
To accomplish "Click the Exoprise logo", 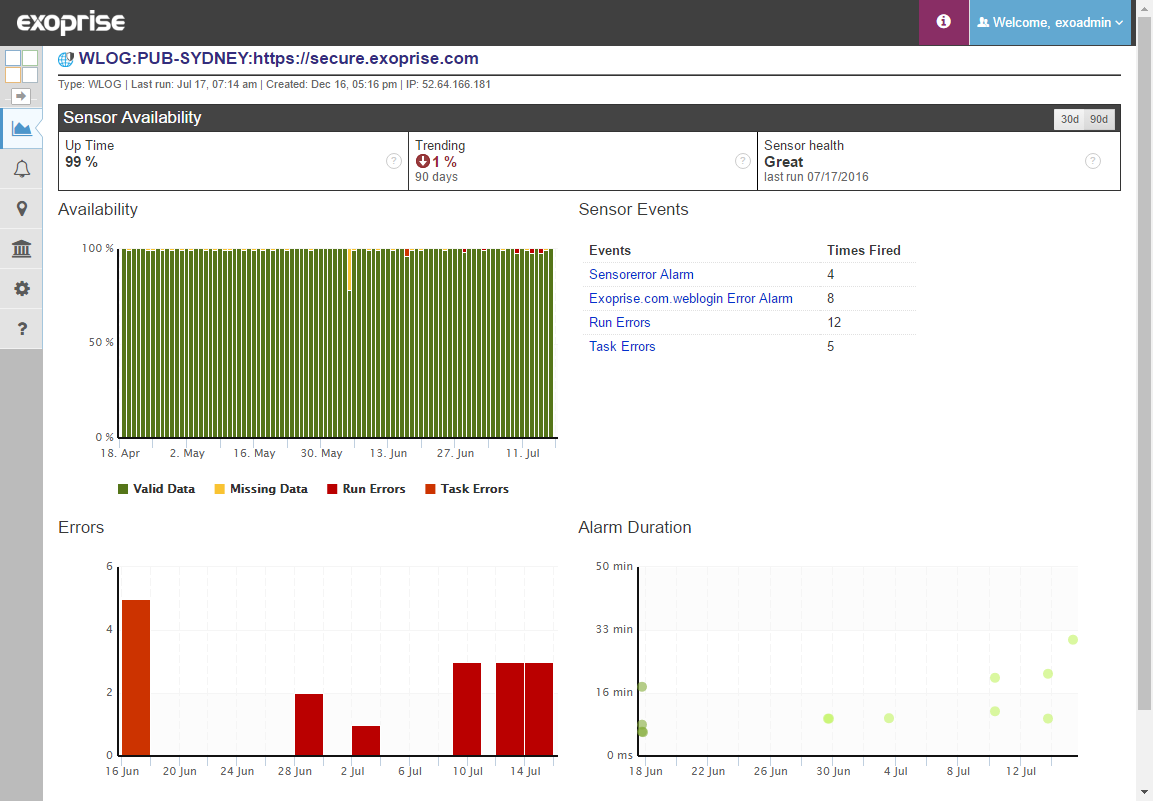I will tap(71, 23).
